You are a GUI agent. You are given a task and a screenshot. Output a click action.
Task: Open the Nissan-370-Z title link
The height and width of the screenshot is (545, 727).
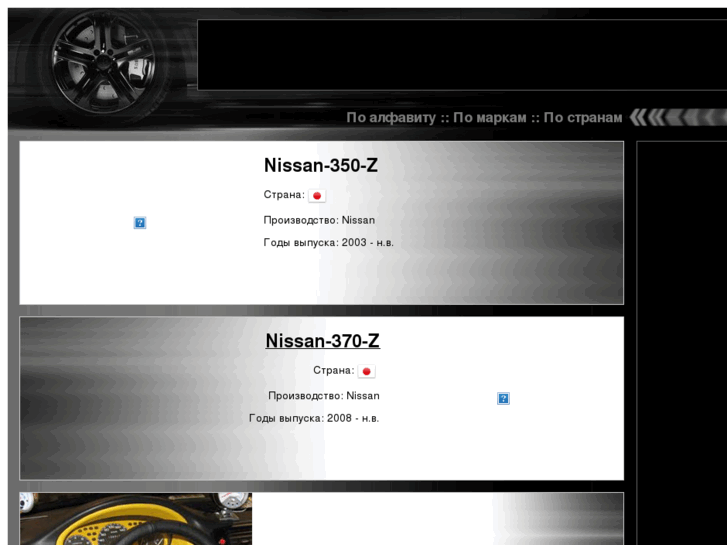click(323, 341)
